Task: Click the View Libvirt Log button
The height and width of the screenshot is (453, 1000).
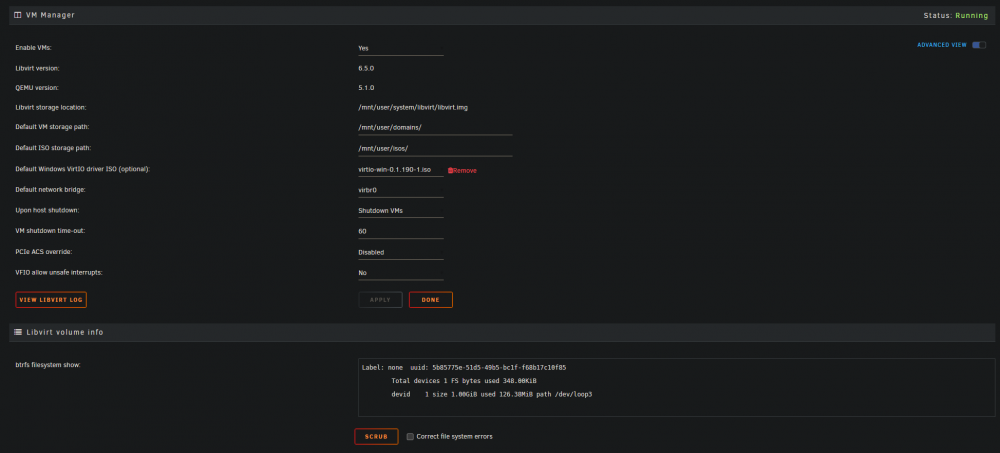Action: click(x=51, y=300)
